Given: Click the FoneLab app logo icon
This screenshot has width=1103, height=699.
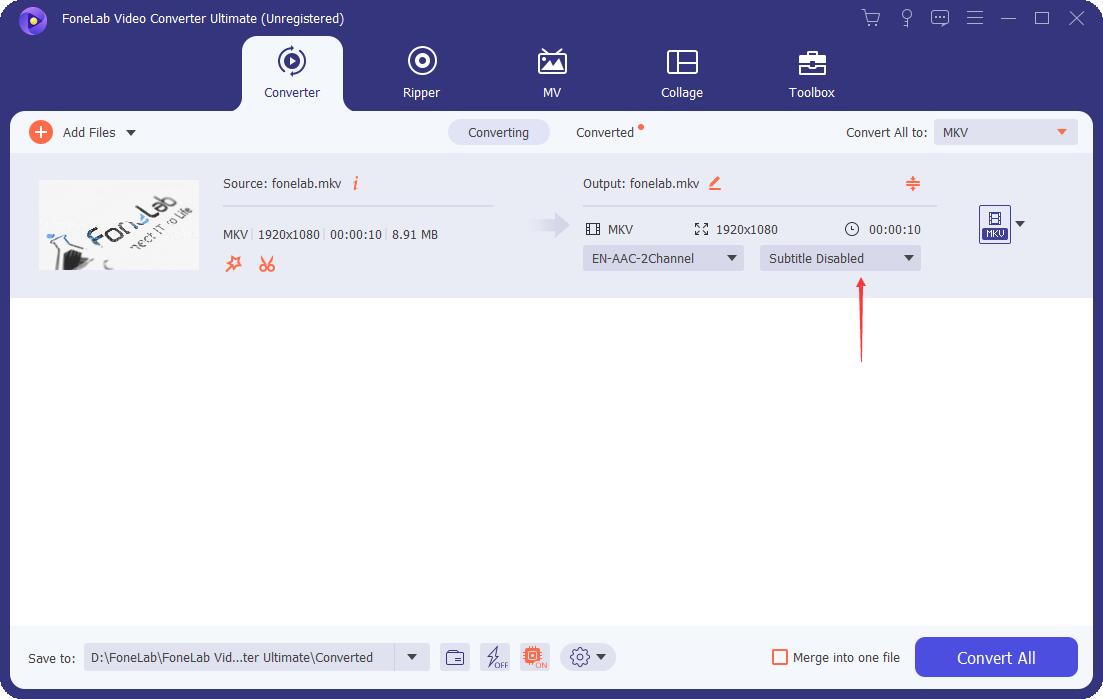Looking at the screenshot, I should click(x=32, y=20).
